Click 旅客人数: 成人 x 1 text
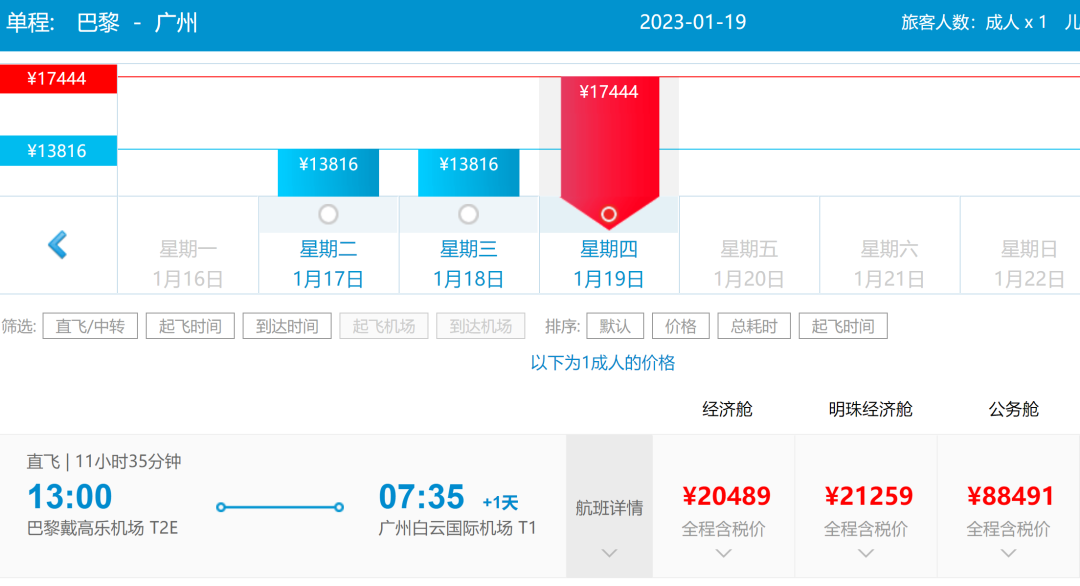Image resolution: width=1080 pixels, height=586 pixels. tap(974, 22)
